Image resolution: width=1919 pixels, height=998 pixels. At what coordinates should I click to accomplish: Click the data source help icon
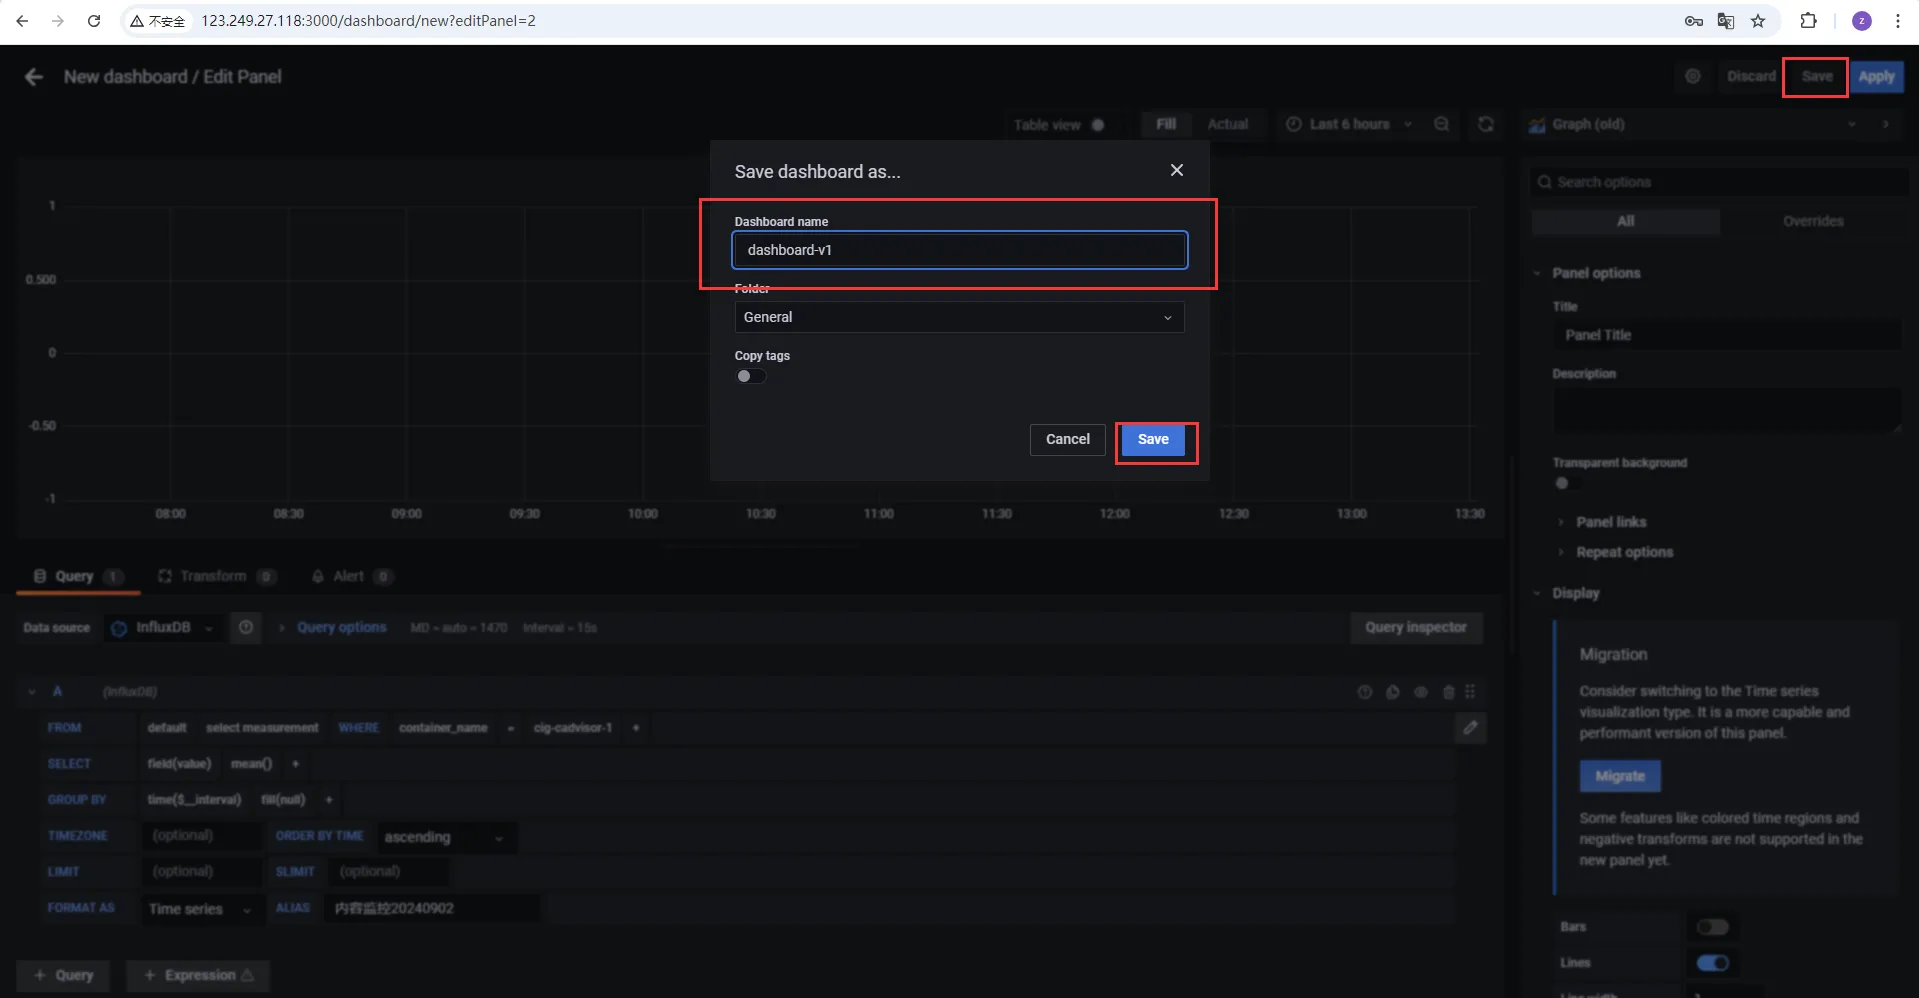click(x=246, y=628)
